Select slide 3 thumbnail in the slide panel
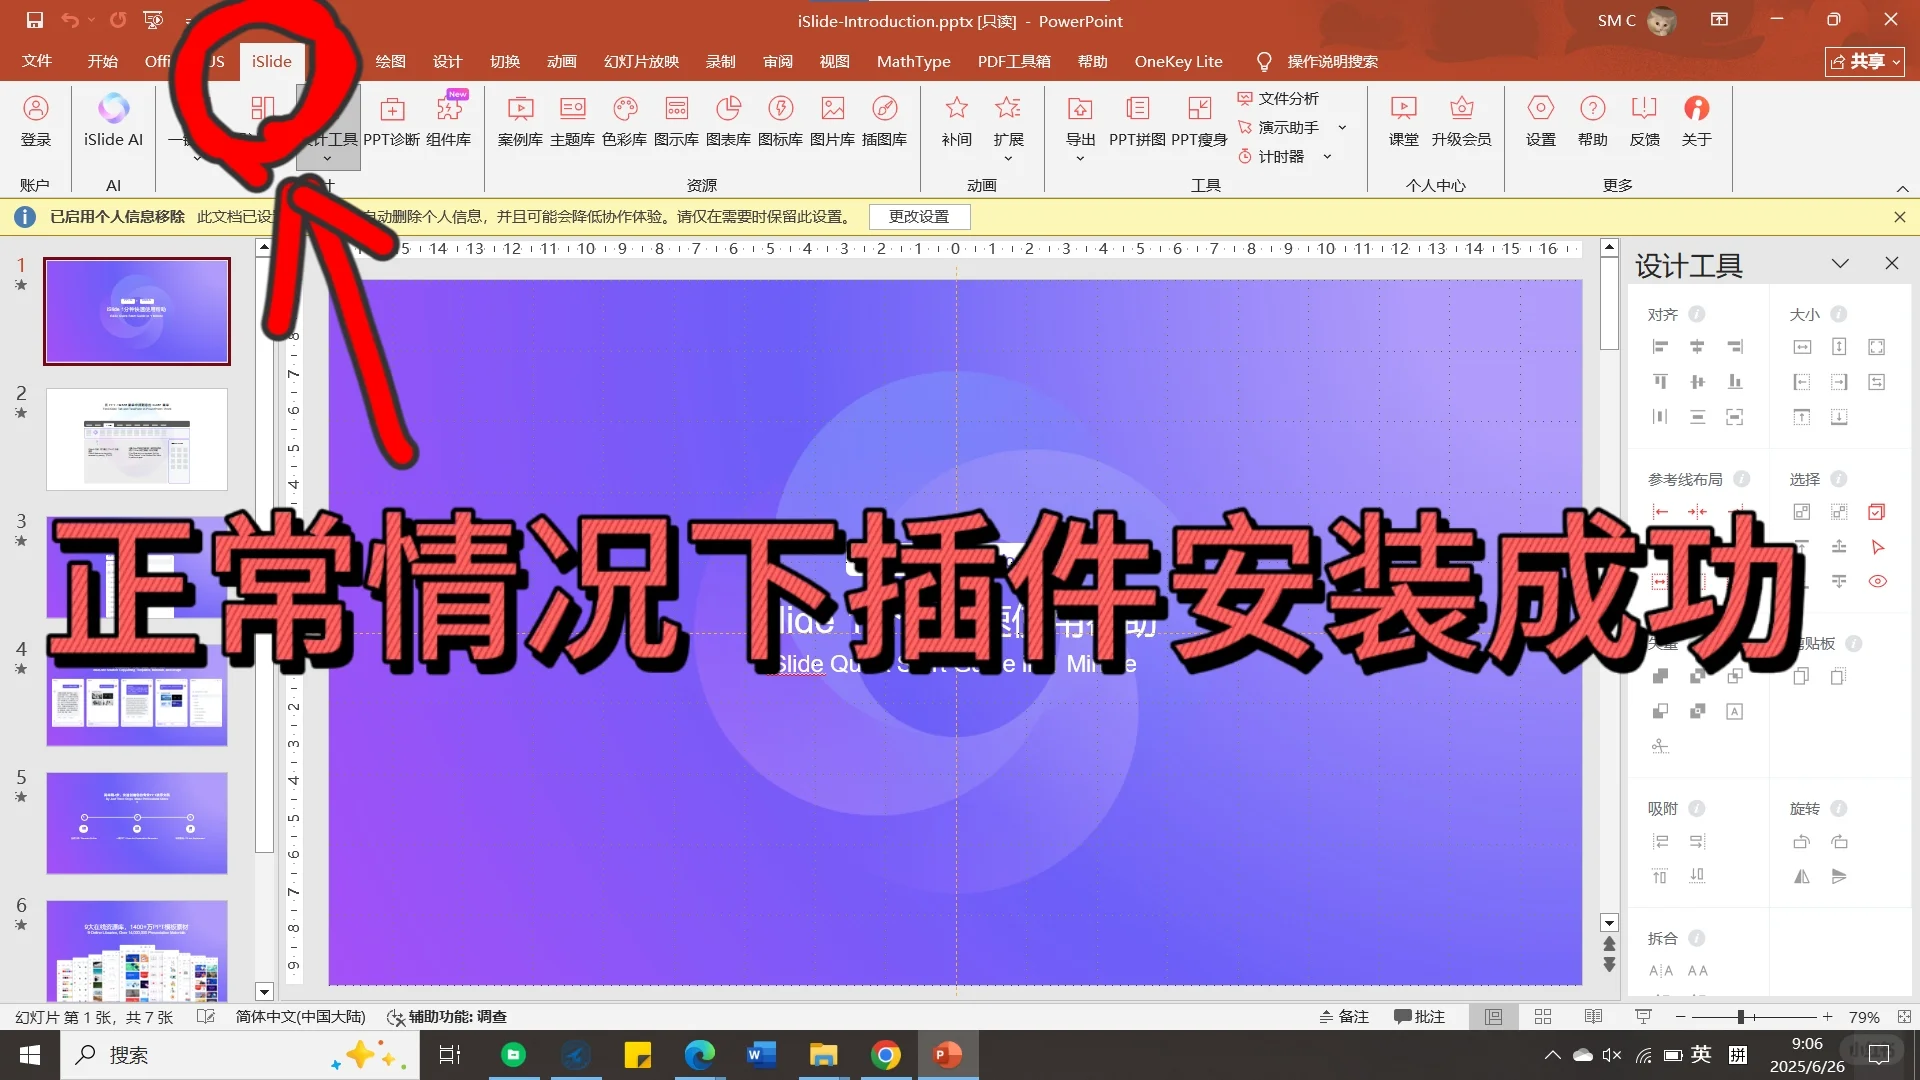This screenshot has height=1080, width=1920. [137, 570]
